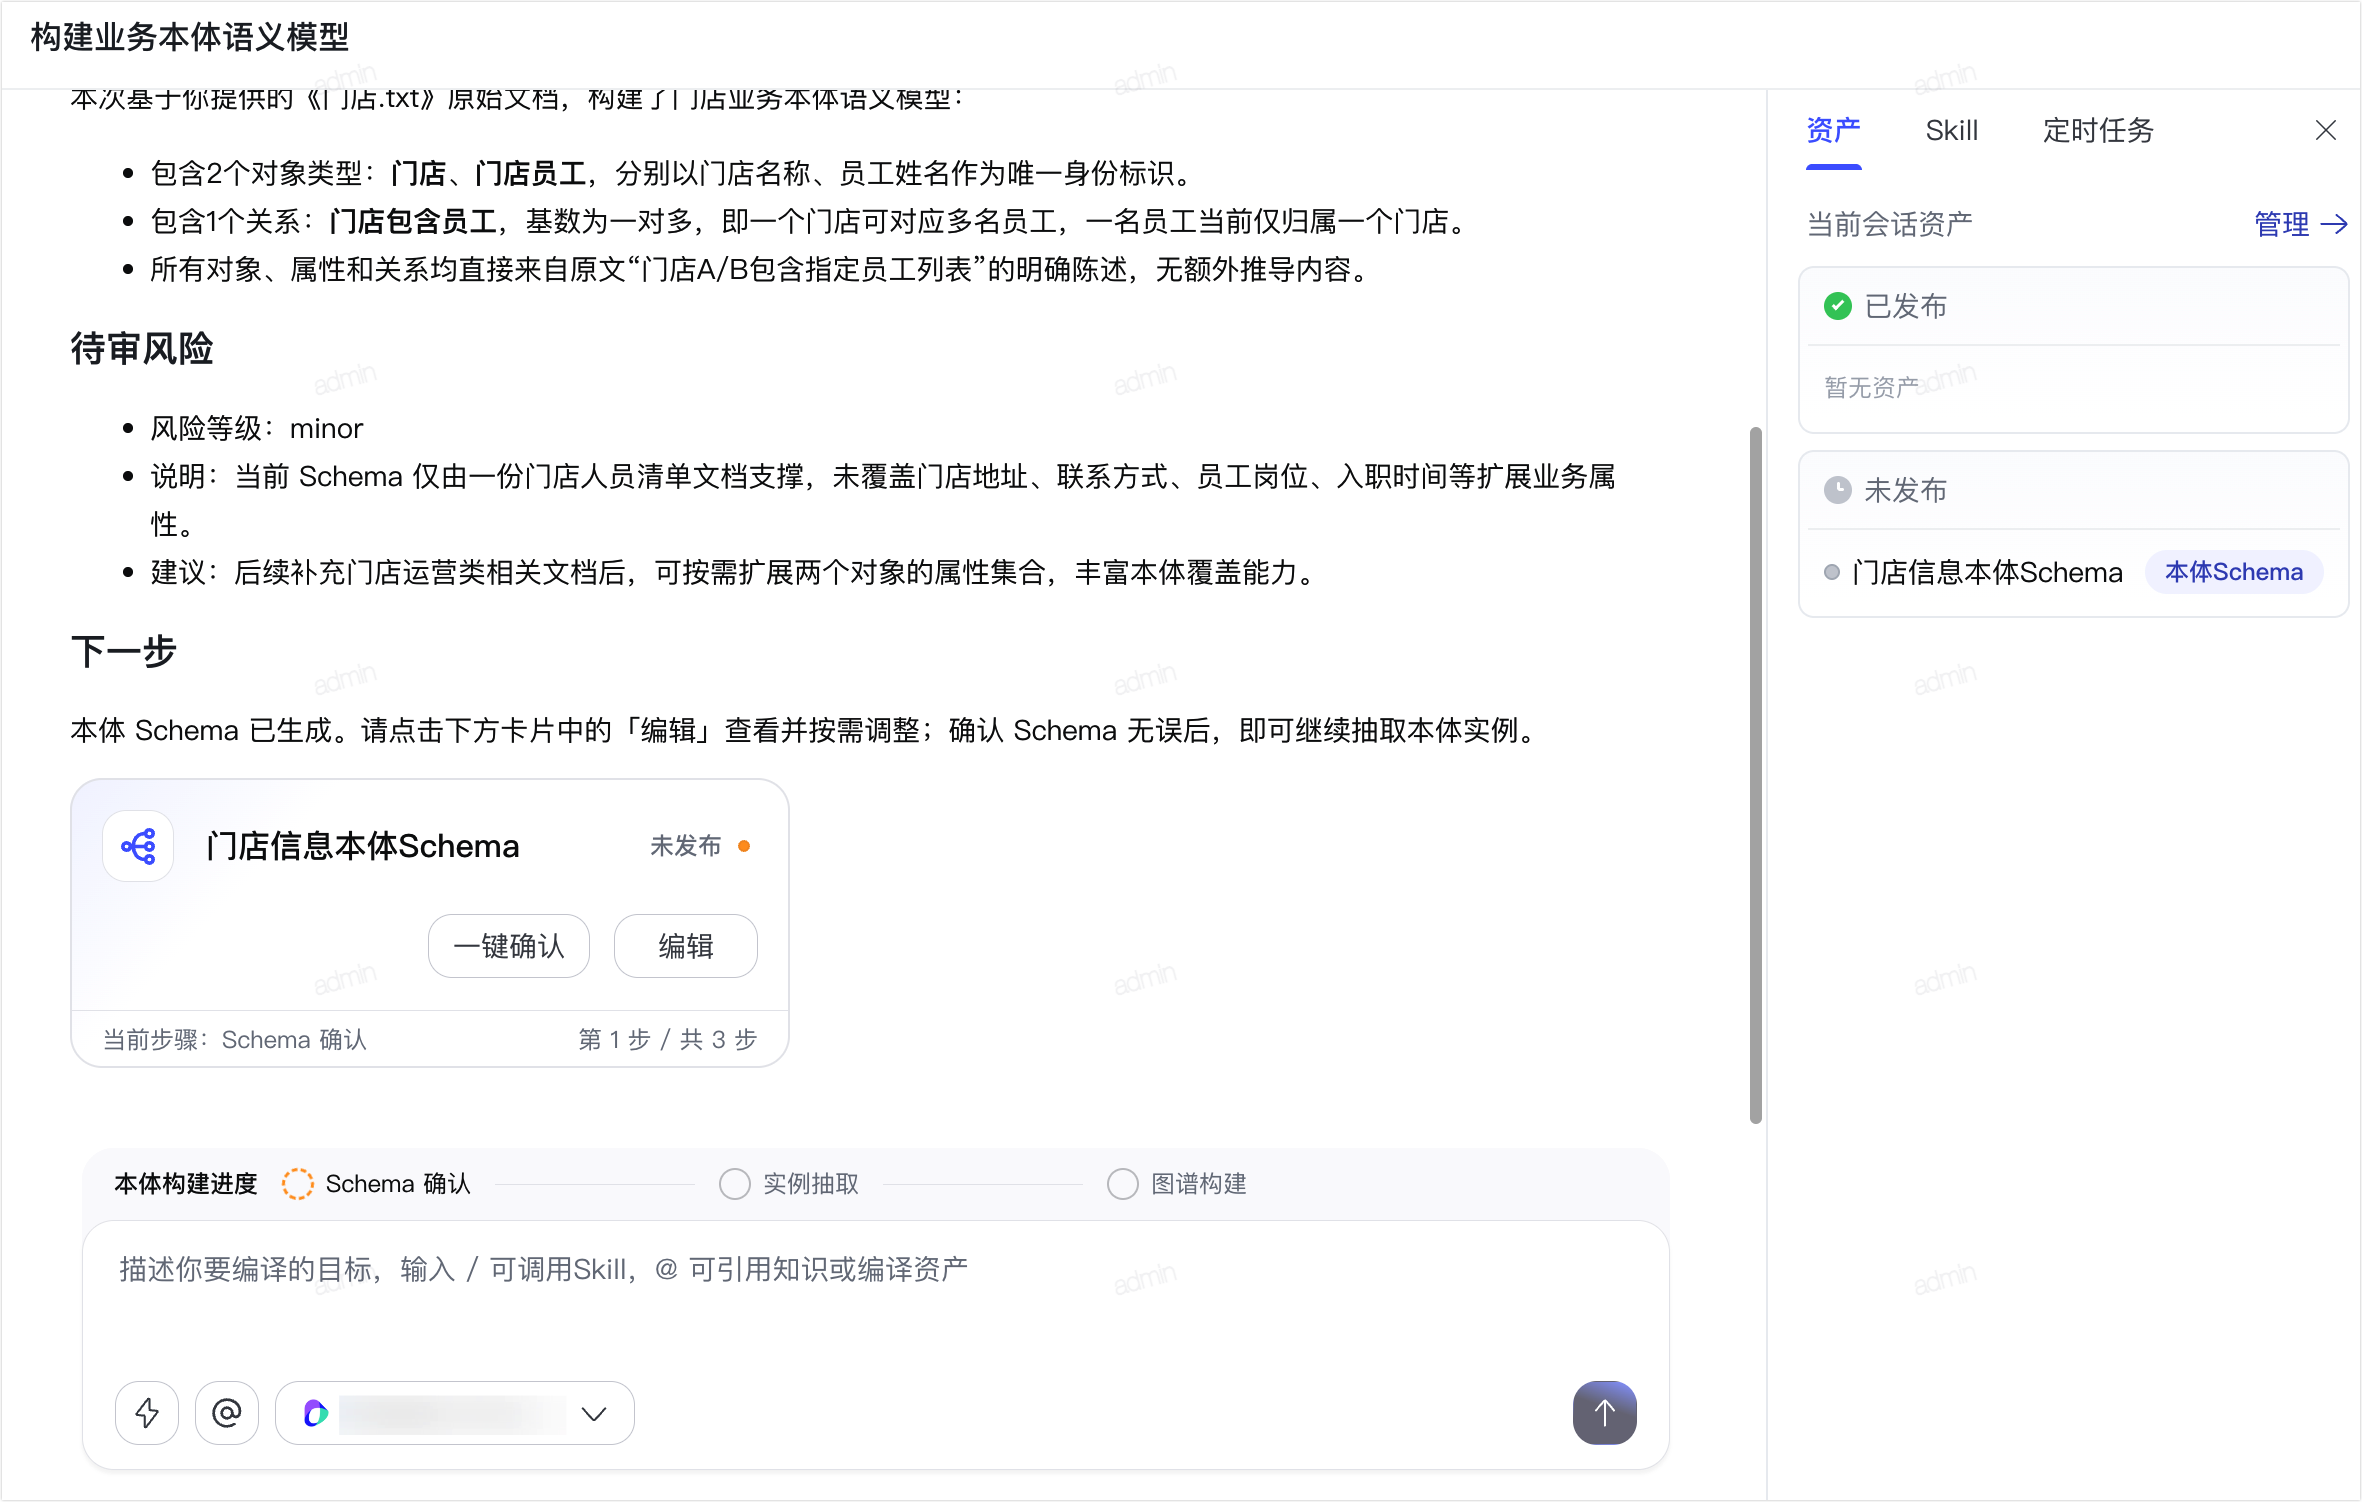Click the 门店信息本体Schema card title
The image size is (2362, 1502).
click(x=363, y=846)
